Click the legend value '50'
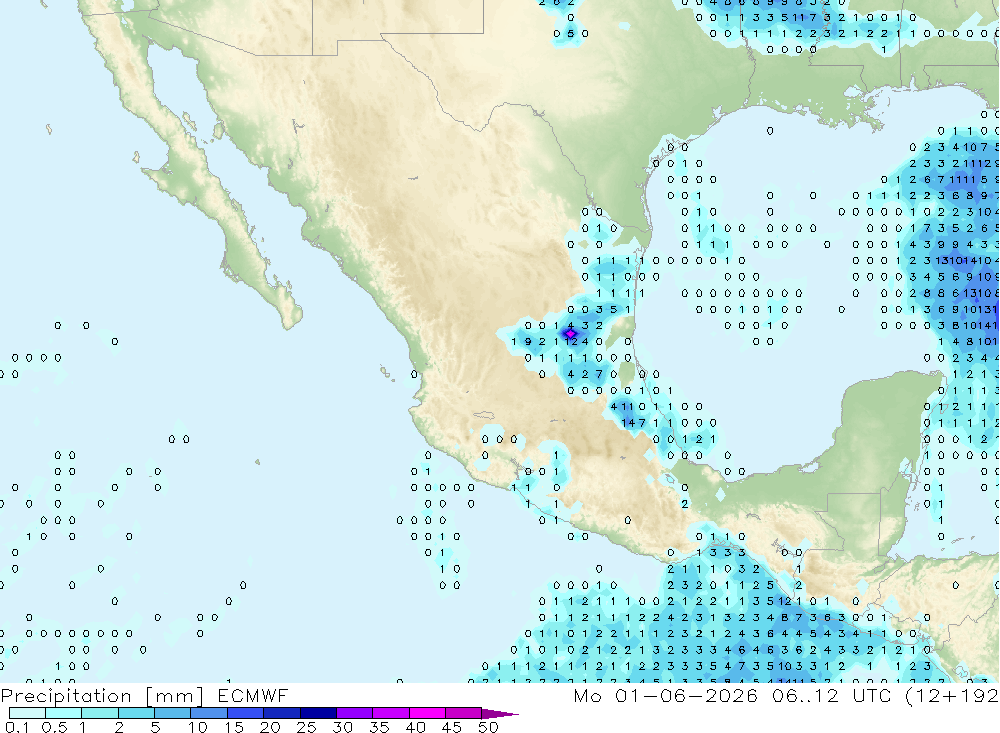This screenshot has height=733, width=1000. click(488, 727)
